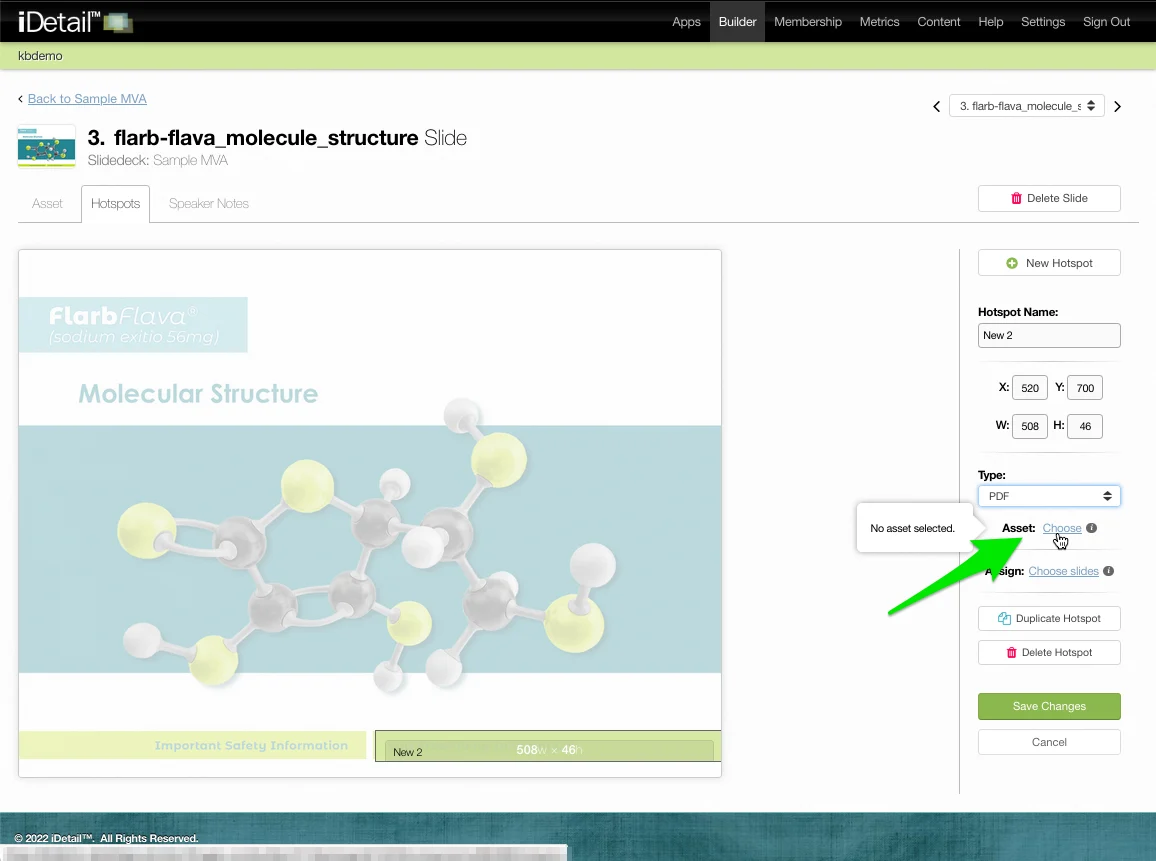Open the Apps menu

[x=686, y=21]
